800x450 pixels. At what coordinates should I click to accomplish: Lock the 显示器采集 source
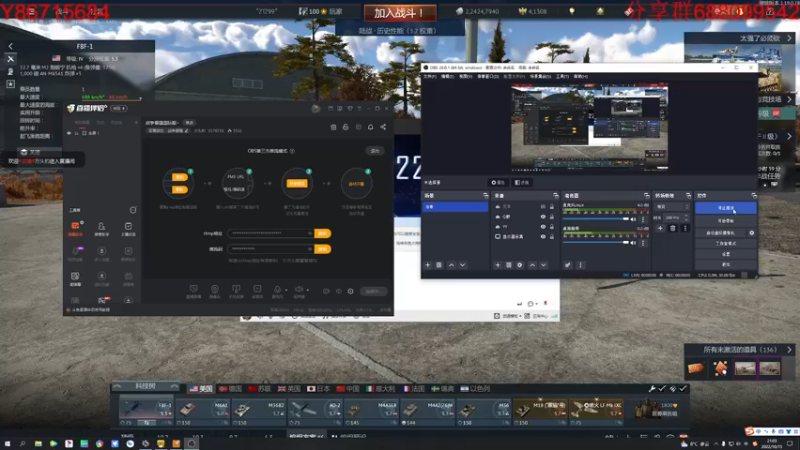[x=552, y=237]
